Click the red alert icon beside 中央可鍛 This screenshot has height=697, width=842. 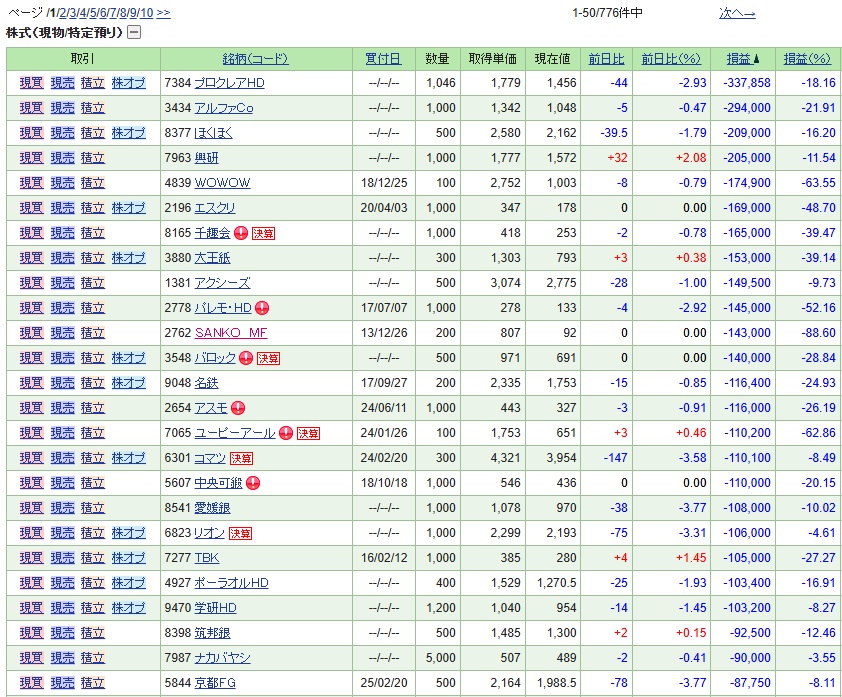(x=253, y=483)
